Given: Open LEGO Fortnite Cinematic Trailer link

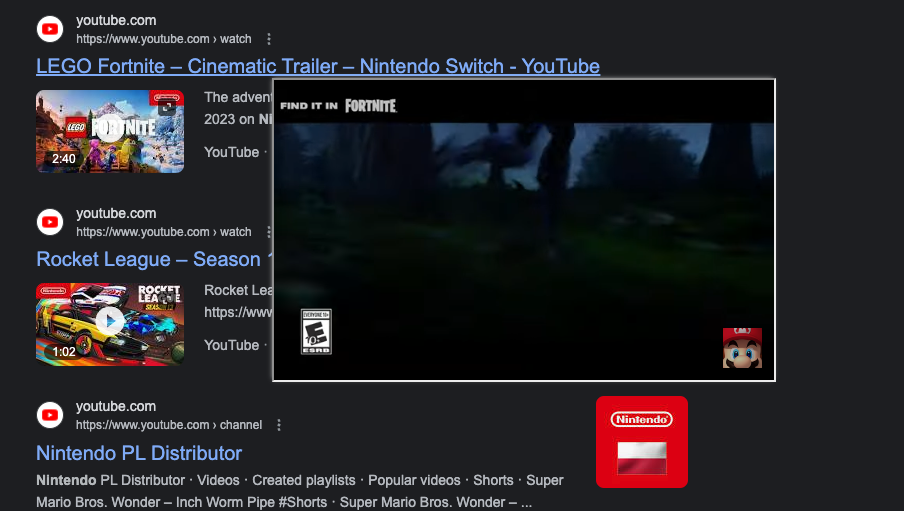Looking at the screenshot, I should [318, 66].
